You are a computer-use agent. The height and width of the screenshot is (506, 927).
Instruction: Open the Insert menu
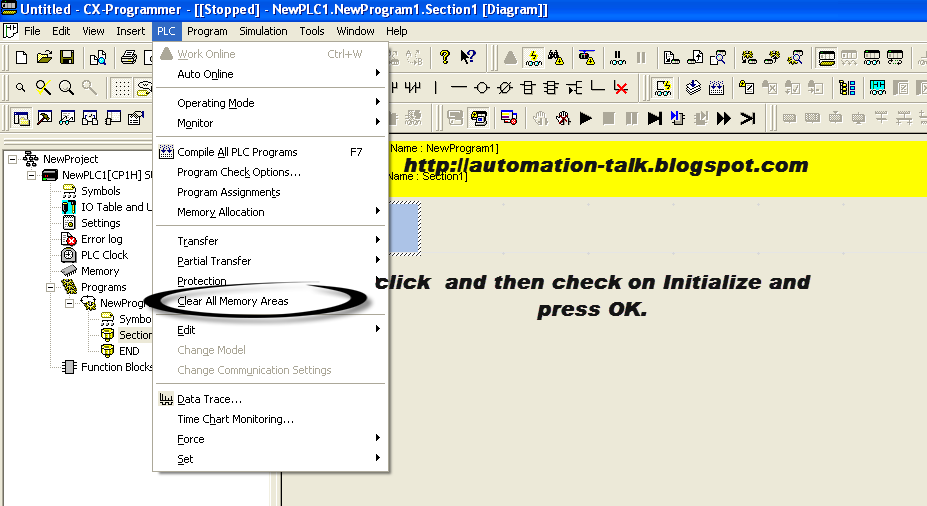(131, 31)
